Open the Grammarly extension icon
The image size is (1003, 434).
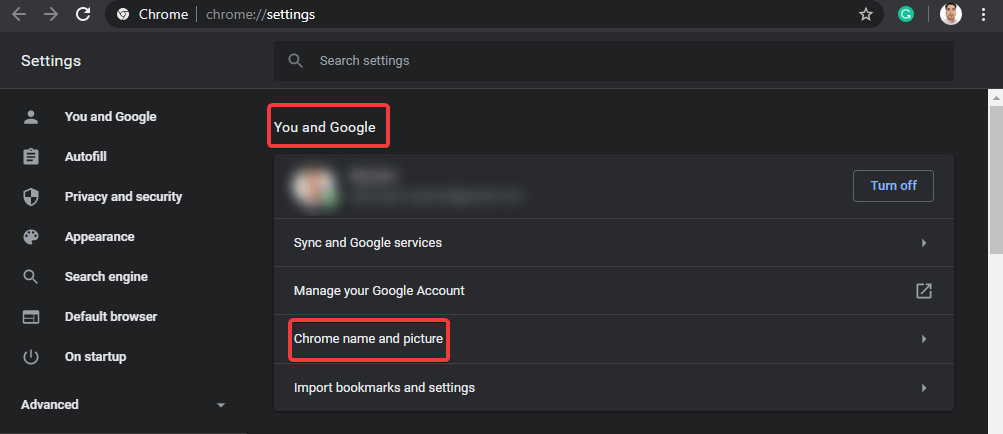tap(906, 15)
